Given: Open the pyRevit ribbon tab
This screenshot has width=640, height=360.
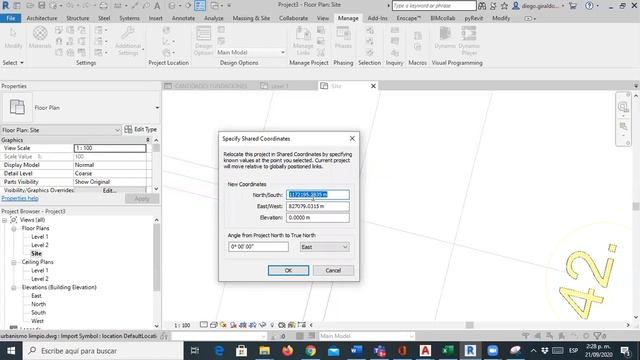Looking at the screenshot, I should [473, 18].
